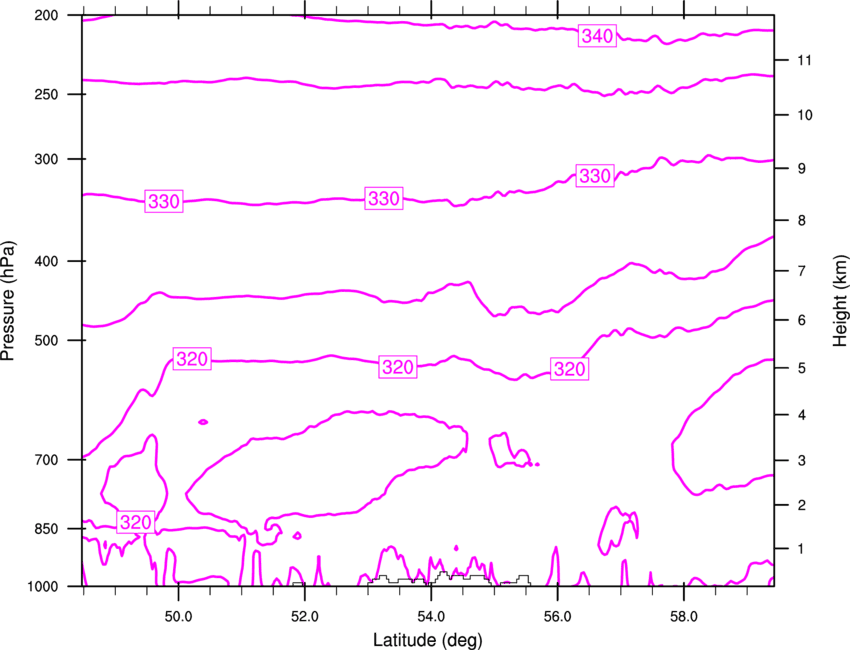Select the Pressure (hPa) axis title
Image resolution: width=850 pixels, height=650 pixels.
tap(8, 300)
